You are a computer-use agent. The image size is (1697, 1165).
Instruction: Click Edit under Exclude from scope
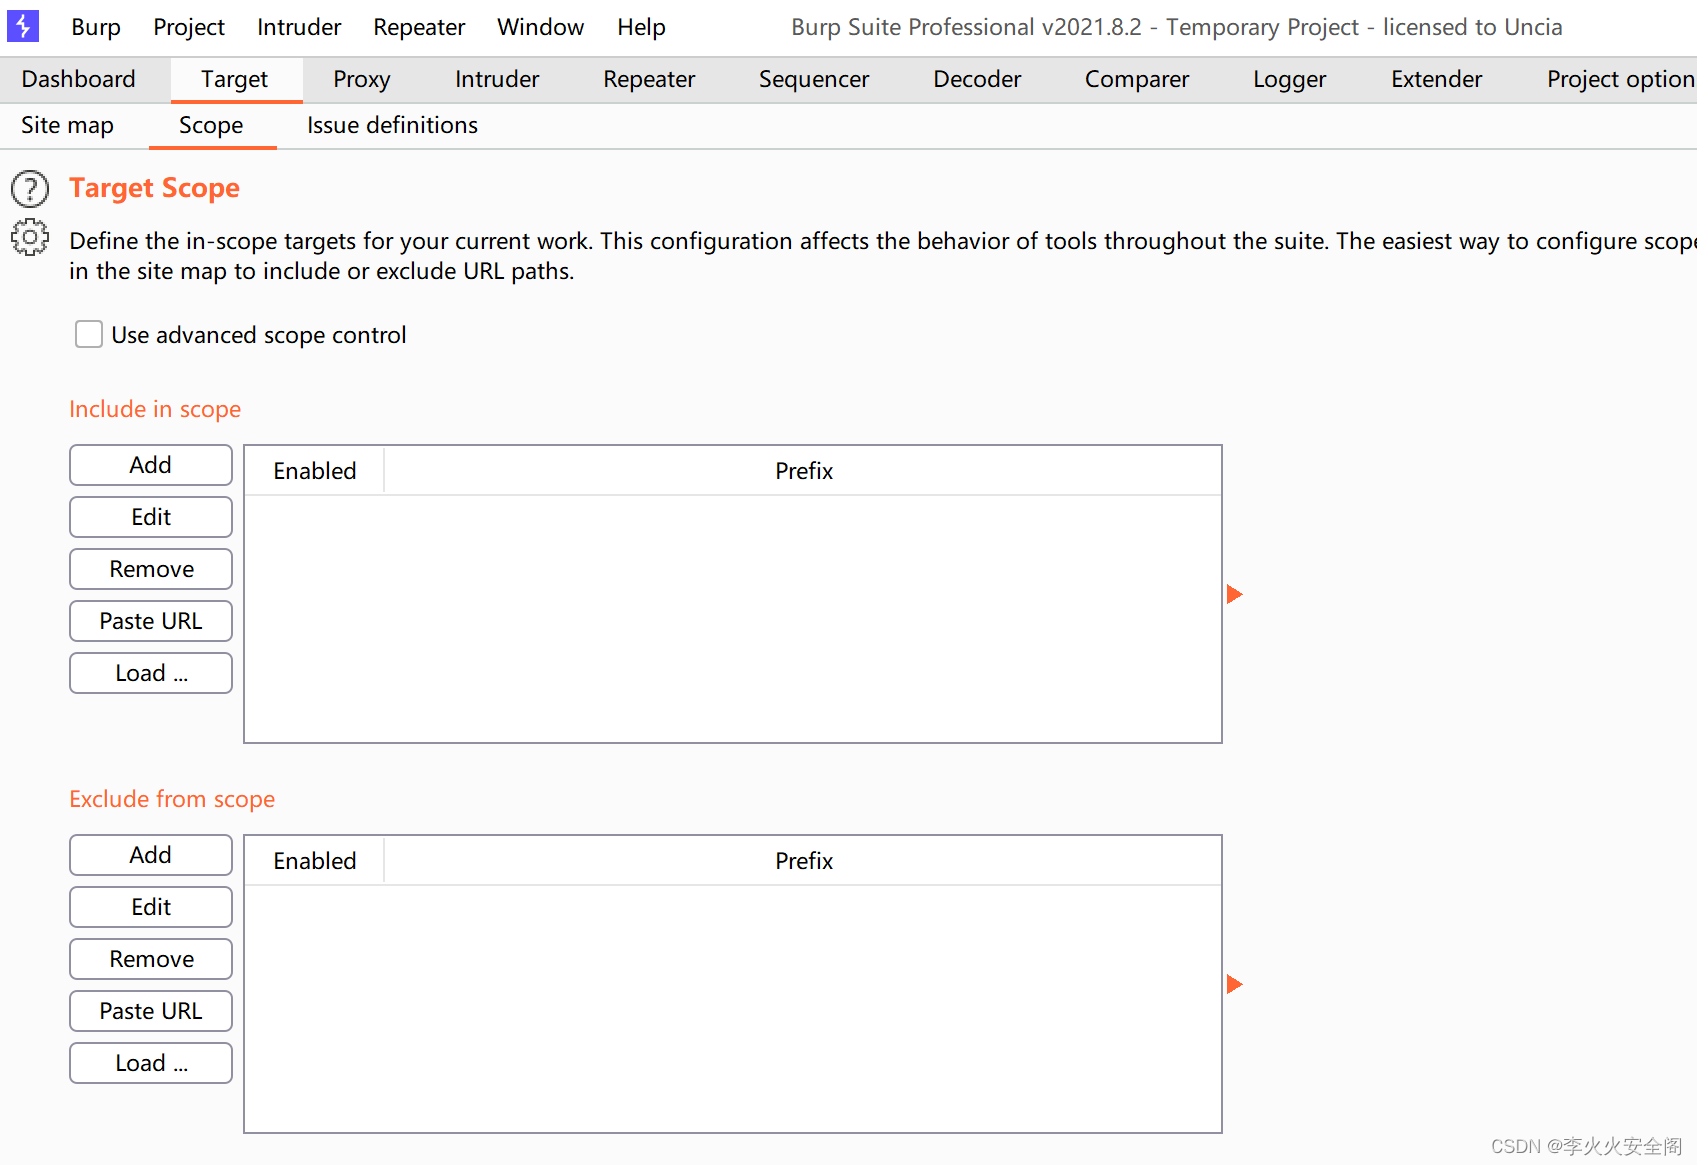click(x=151, y=907)
